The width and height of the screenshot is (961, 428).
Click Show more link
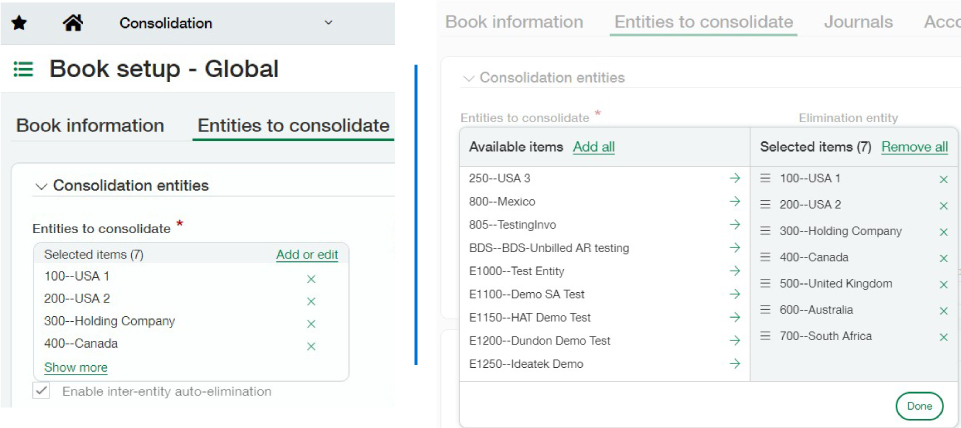coord(75,367)
